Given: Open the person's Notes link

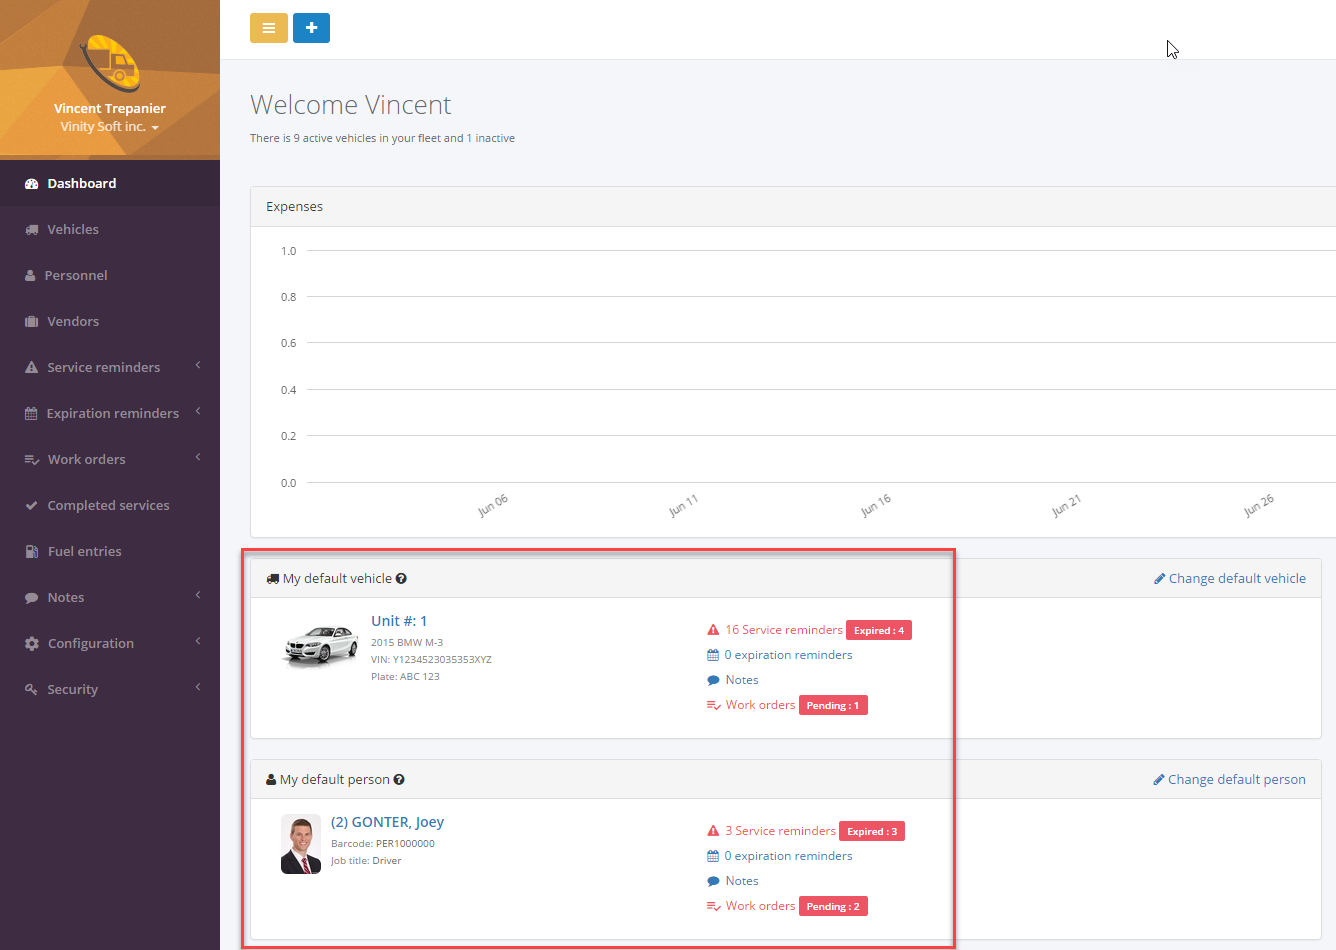Looking at the screenshot, I should pos(742,881).
